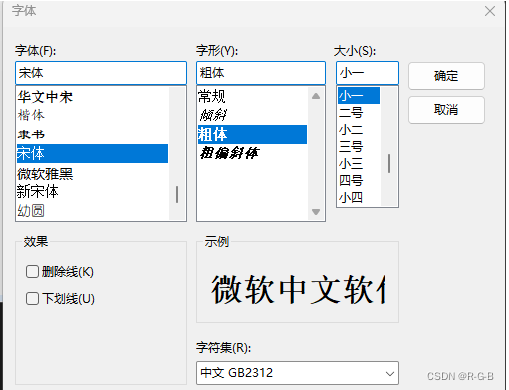Select size 二号

click(x=359, y=113)
